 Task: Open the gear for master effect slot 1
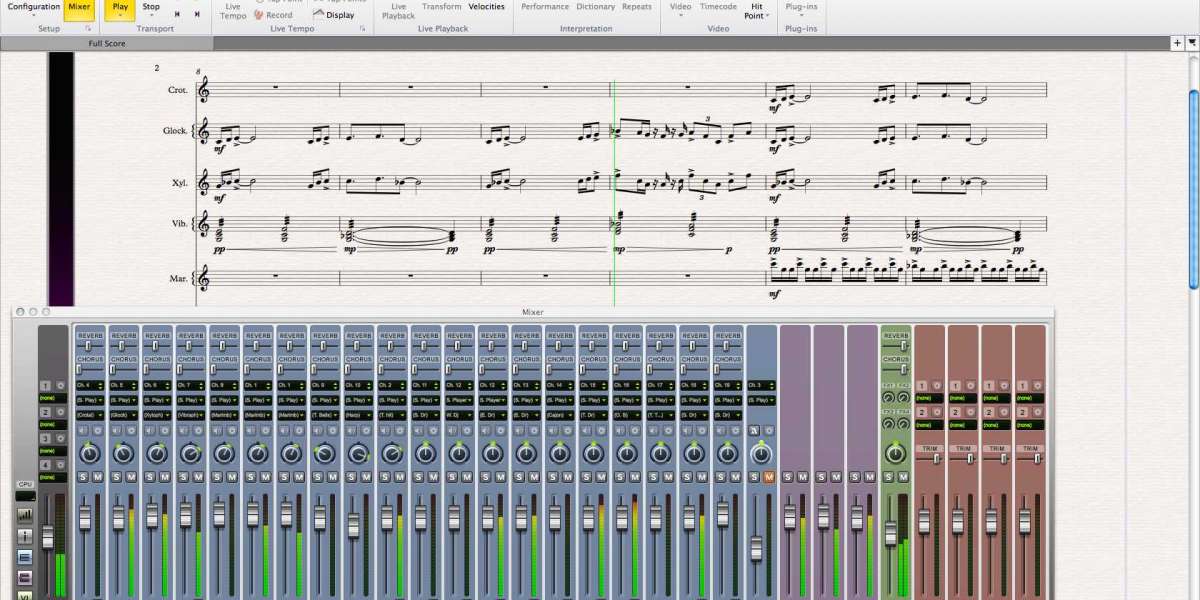tap(60, 385)
